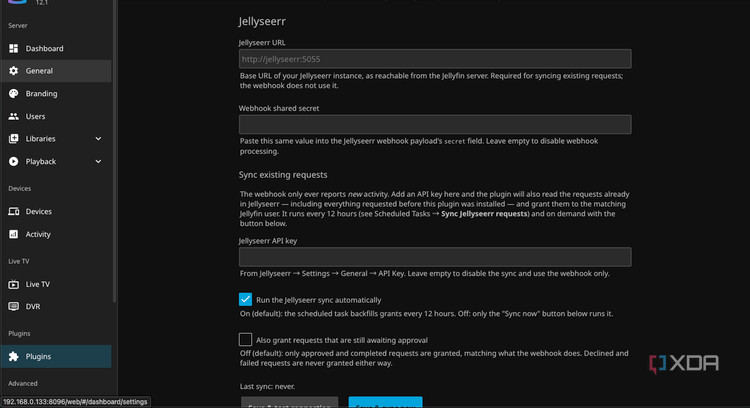Click the Playback play-circle icon
Screen dimensions: 750x408
click(x=13, y=162)
